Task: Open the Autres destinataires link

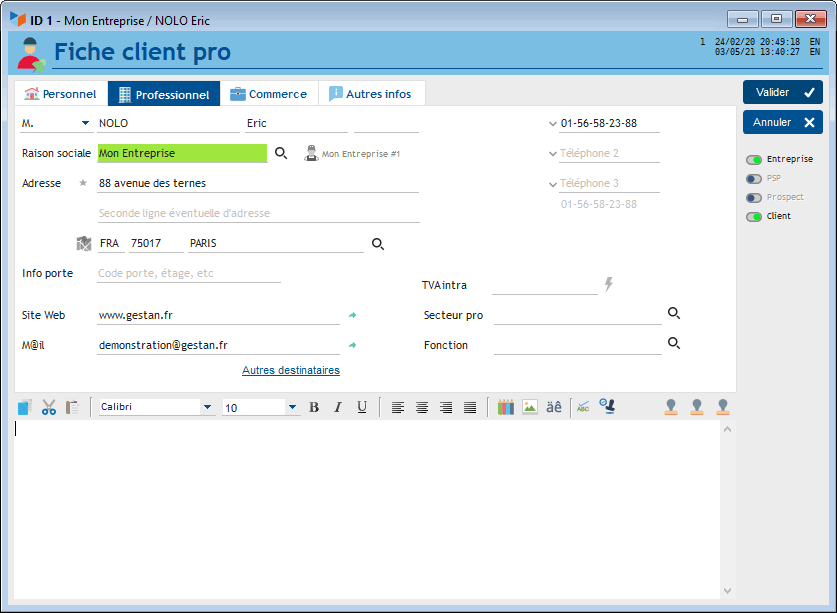Action: pos(291,370)
